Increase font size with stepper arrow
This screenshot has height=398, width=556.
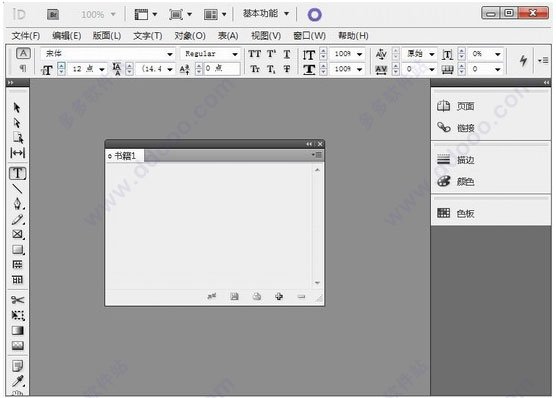click(x=61, y=65)
